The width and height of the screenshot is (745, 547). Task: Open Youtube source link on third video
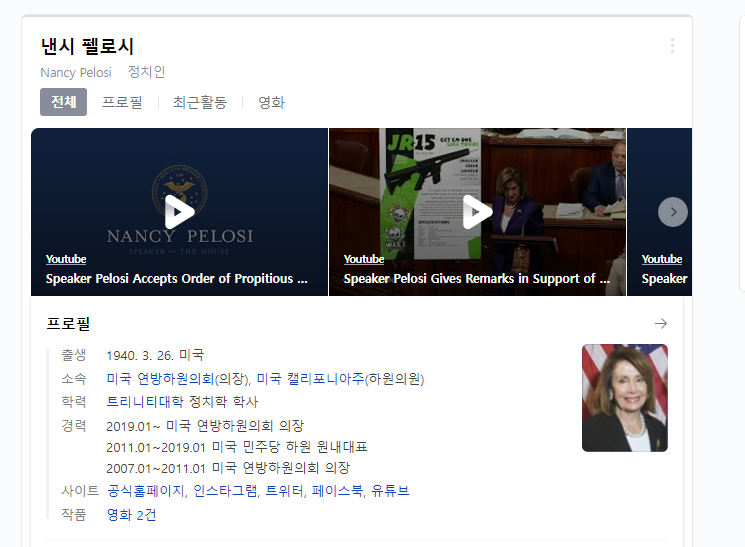click(x=662, y=259)
